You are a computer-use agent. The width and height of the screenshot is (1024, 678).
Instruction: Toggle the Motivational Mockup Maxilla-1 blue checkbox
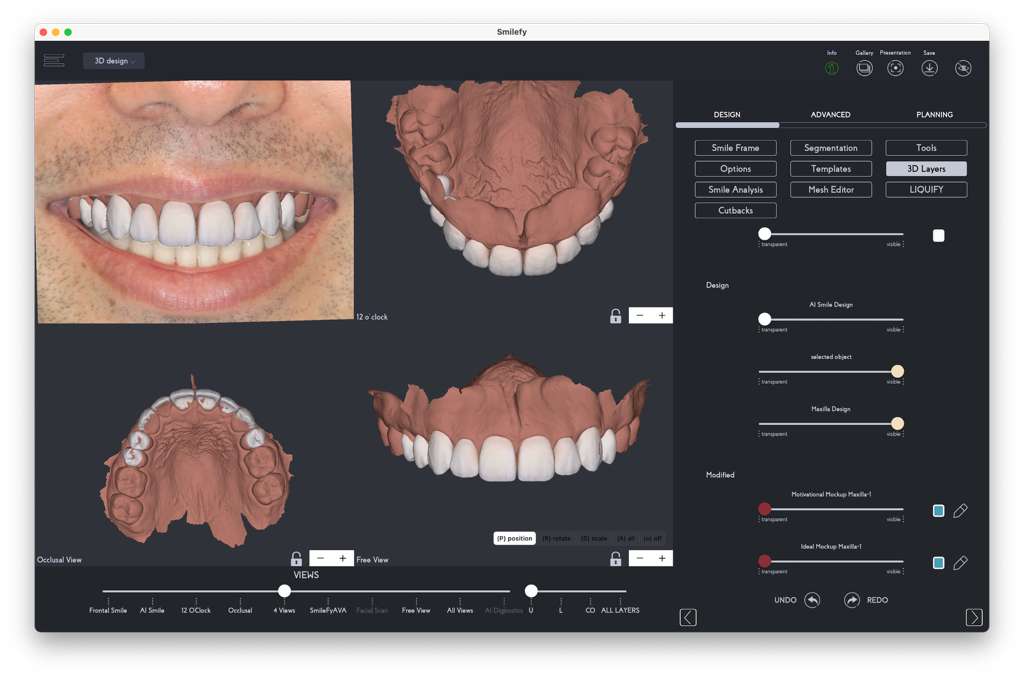(938, 511)
